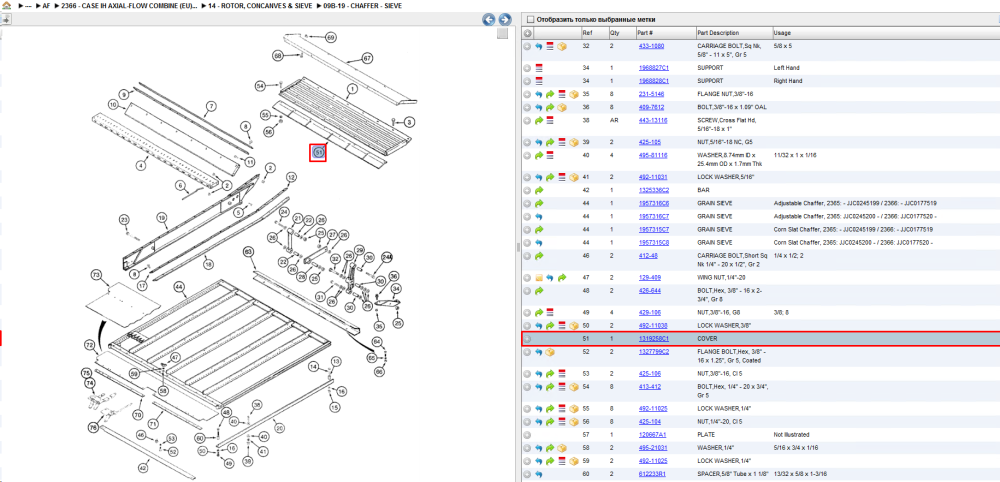1000x482 pixels.
Task: Click the box icon in row 492-11038
Action: coord(573,326)
